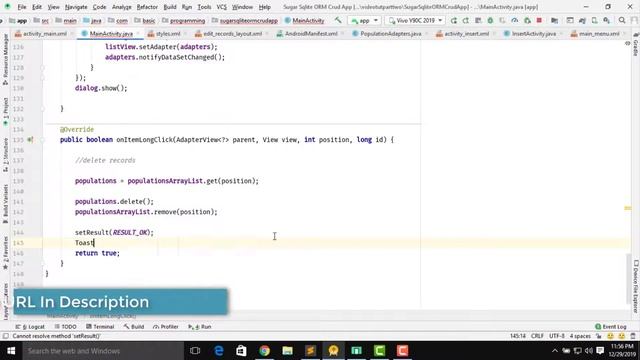
Task: Toggle the Favorites tool window
Action: pyautogui.click(x=5, y=253)
